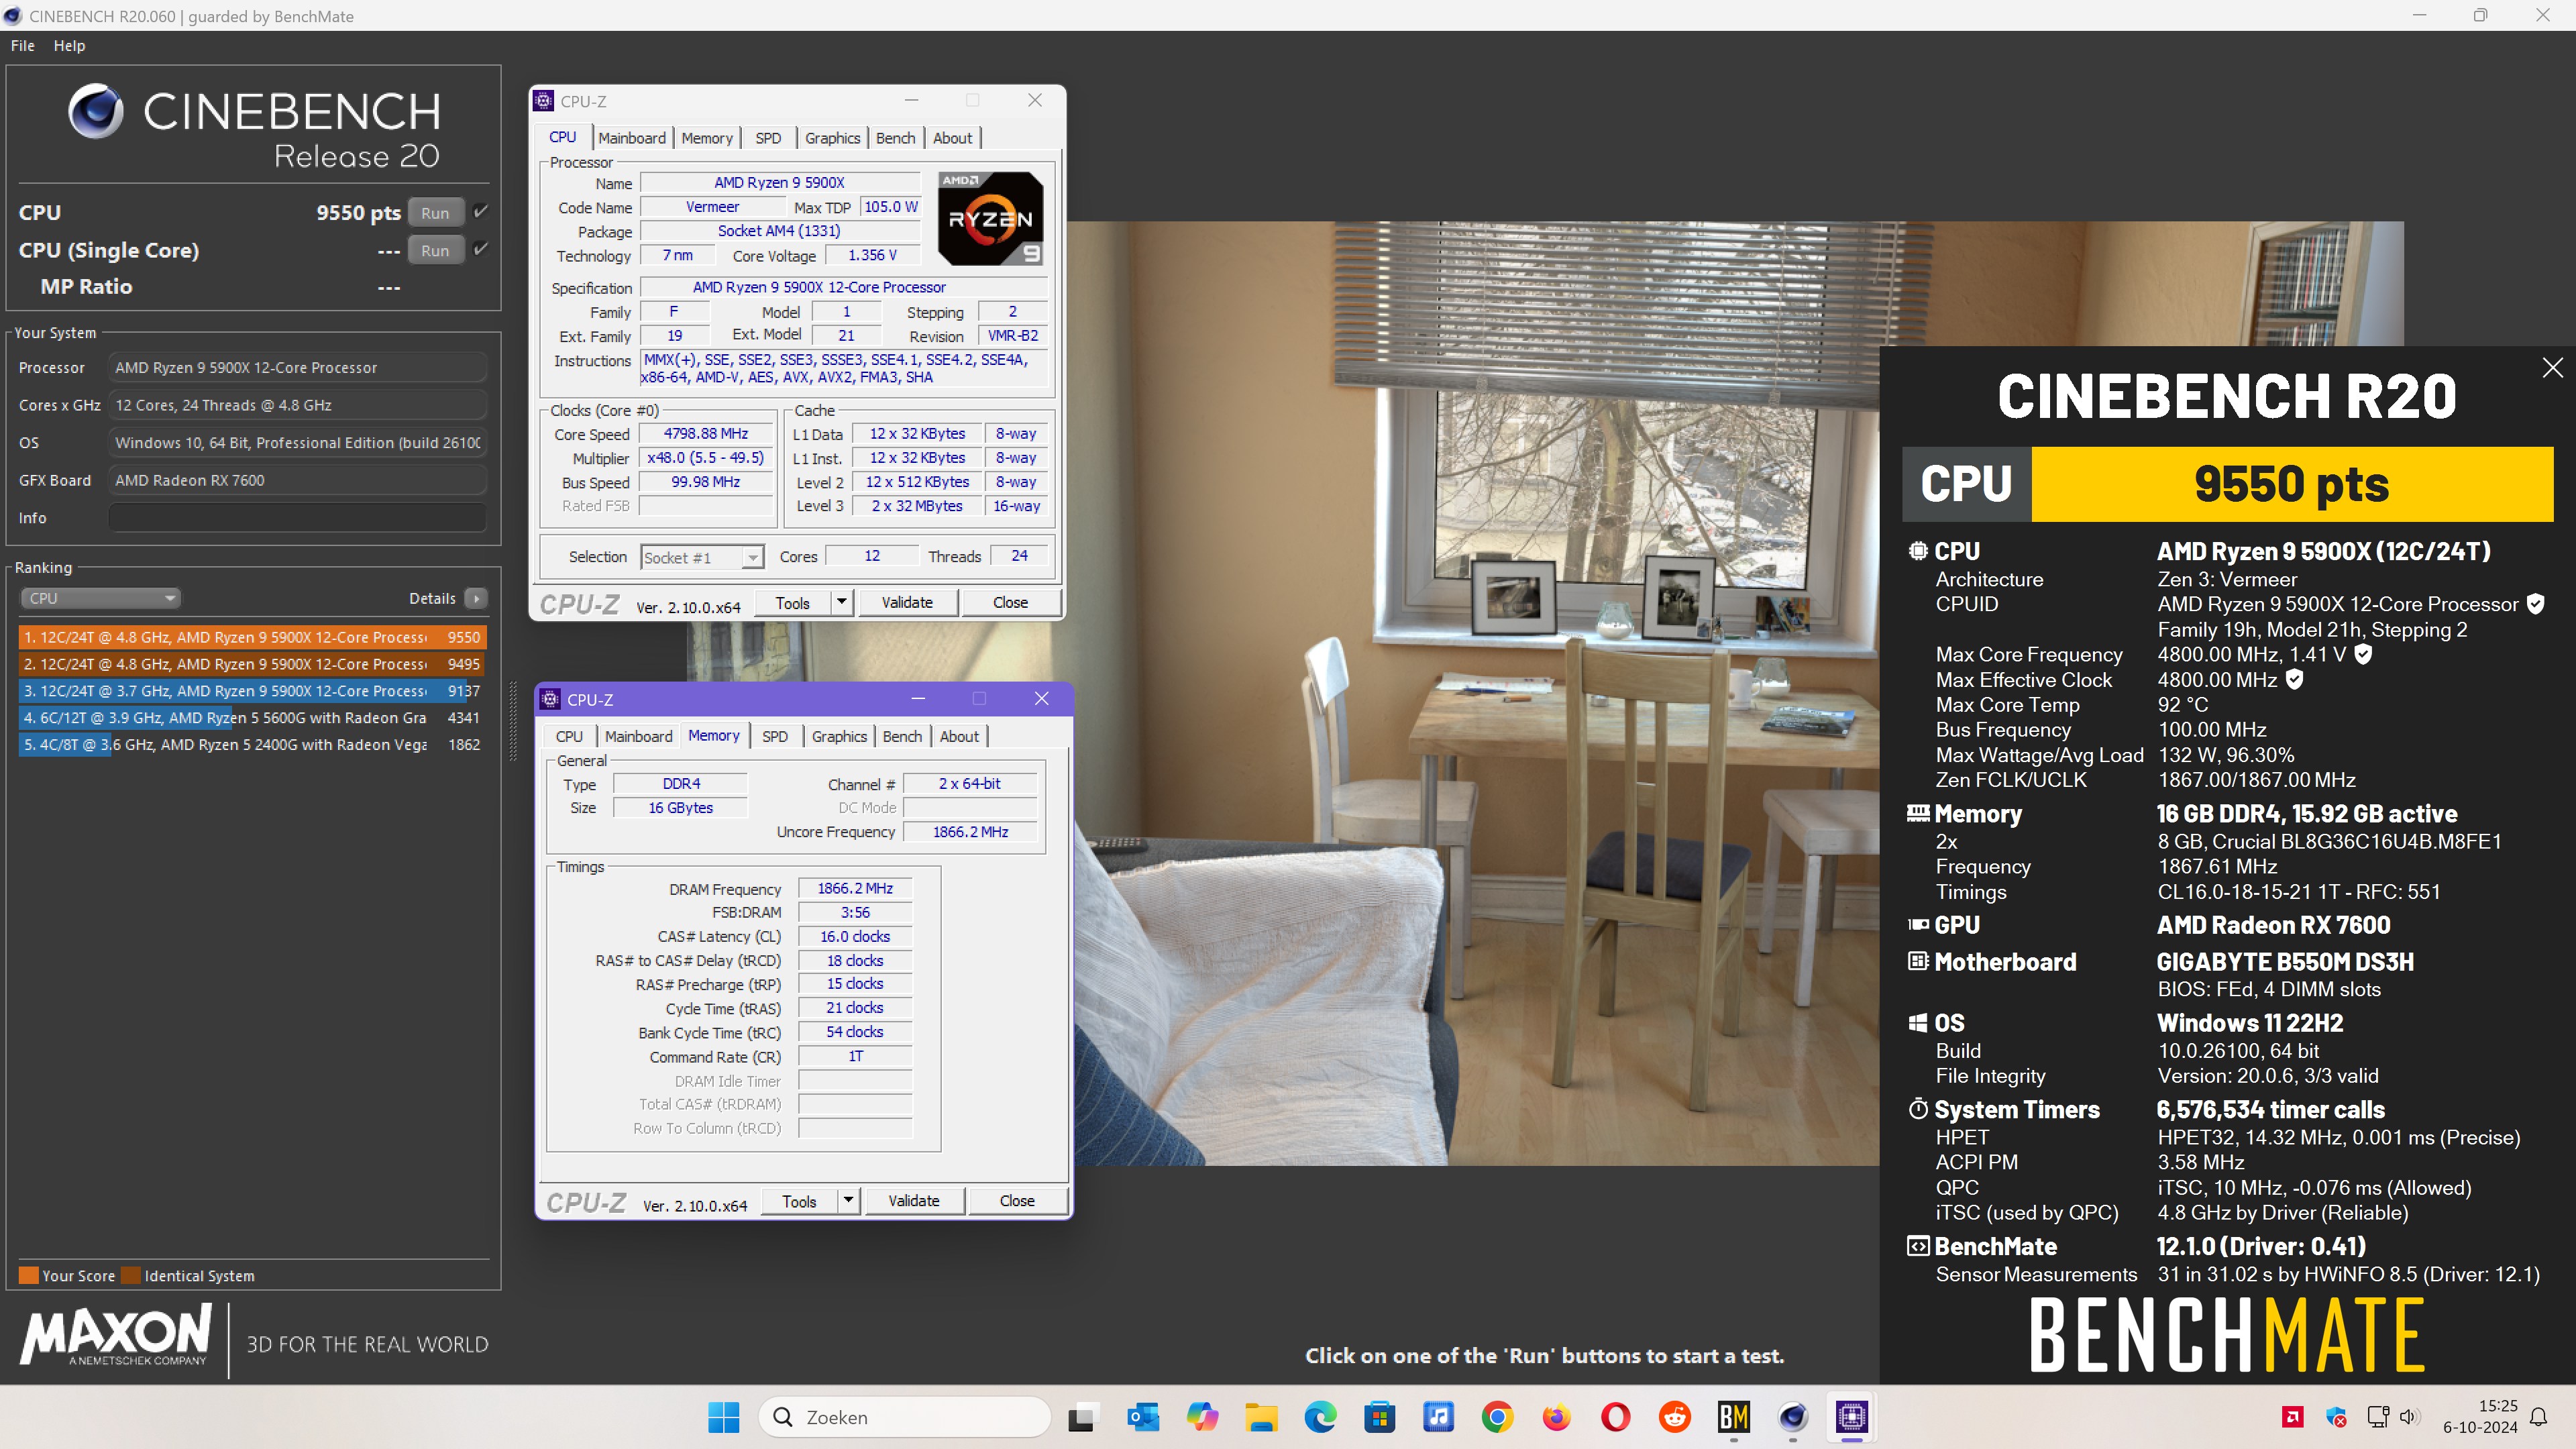Click Validate in upper CPU-Z window
The height and width of the screenshot is (1449, 2576).
tap(907, 602)
